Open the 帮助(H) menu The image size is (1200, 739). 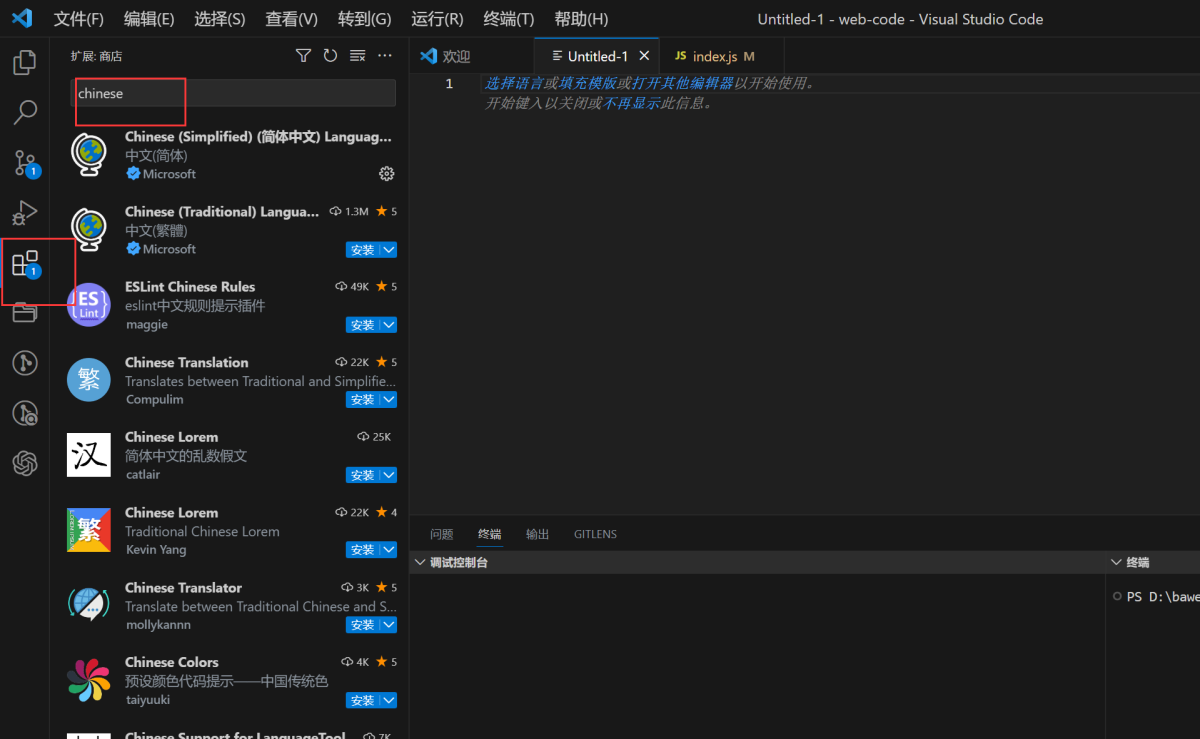click(x=581, y=19)
